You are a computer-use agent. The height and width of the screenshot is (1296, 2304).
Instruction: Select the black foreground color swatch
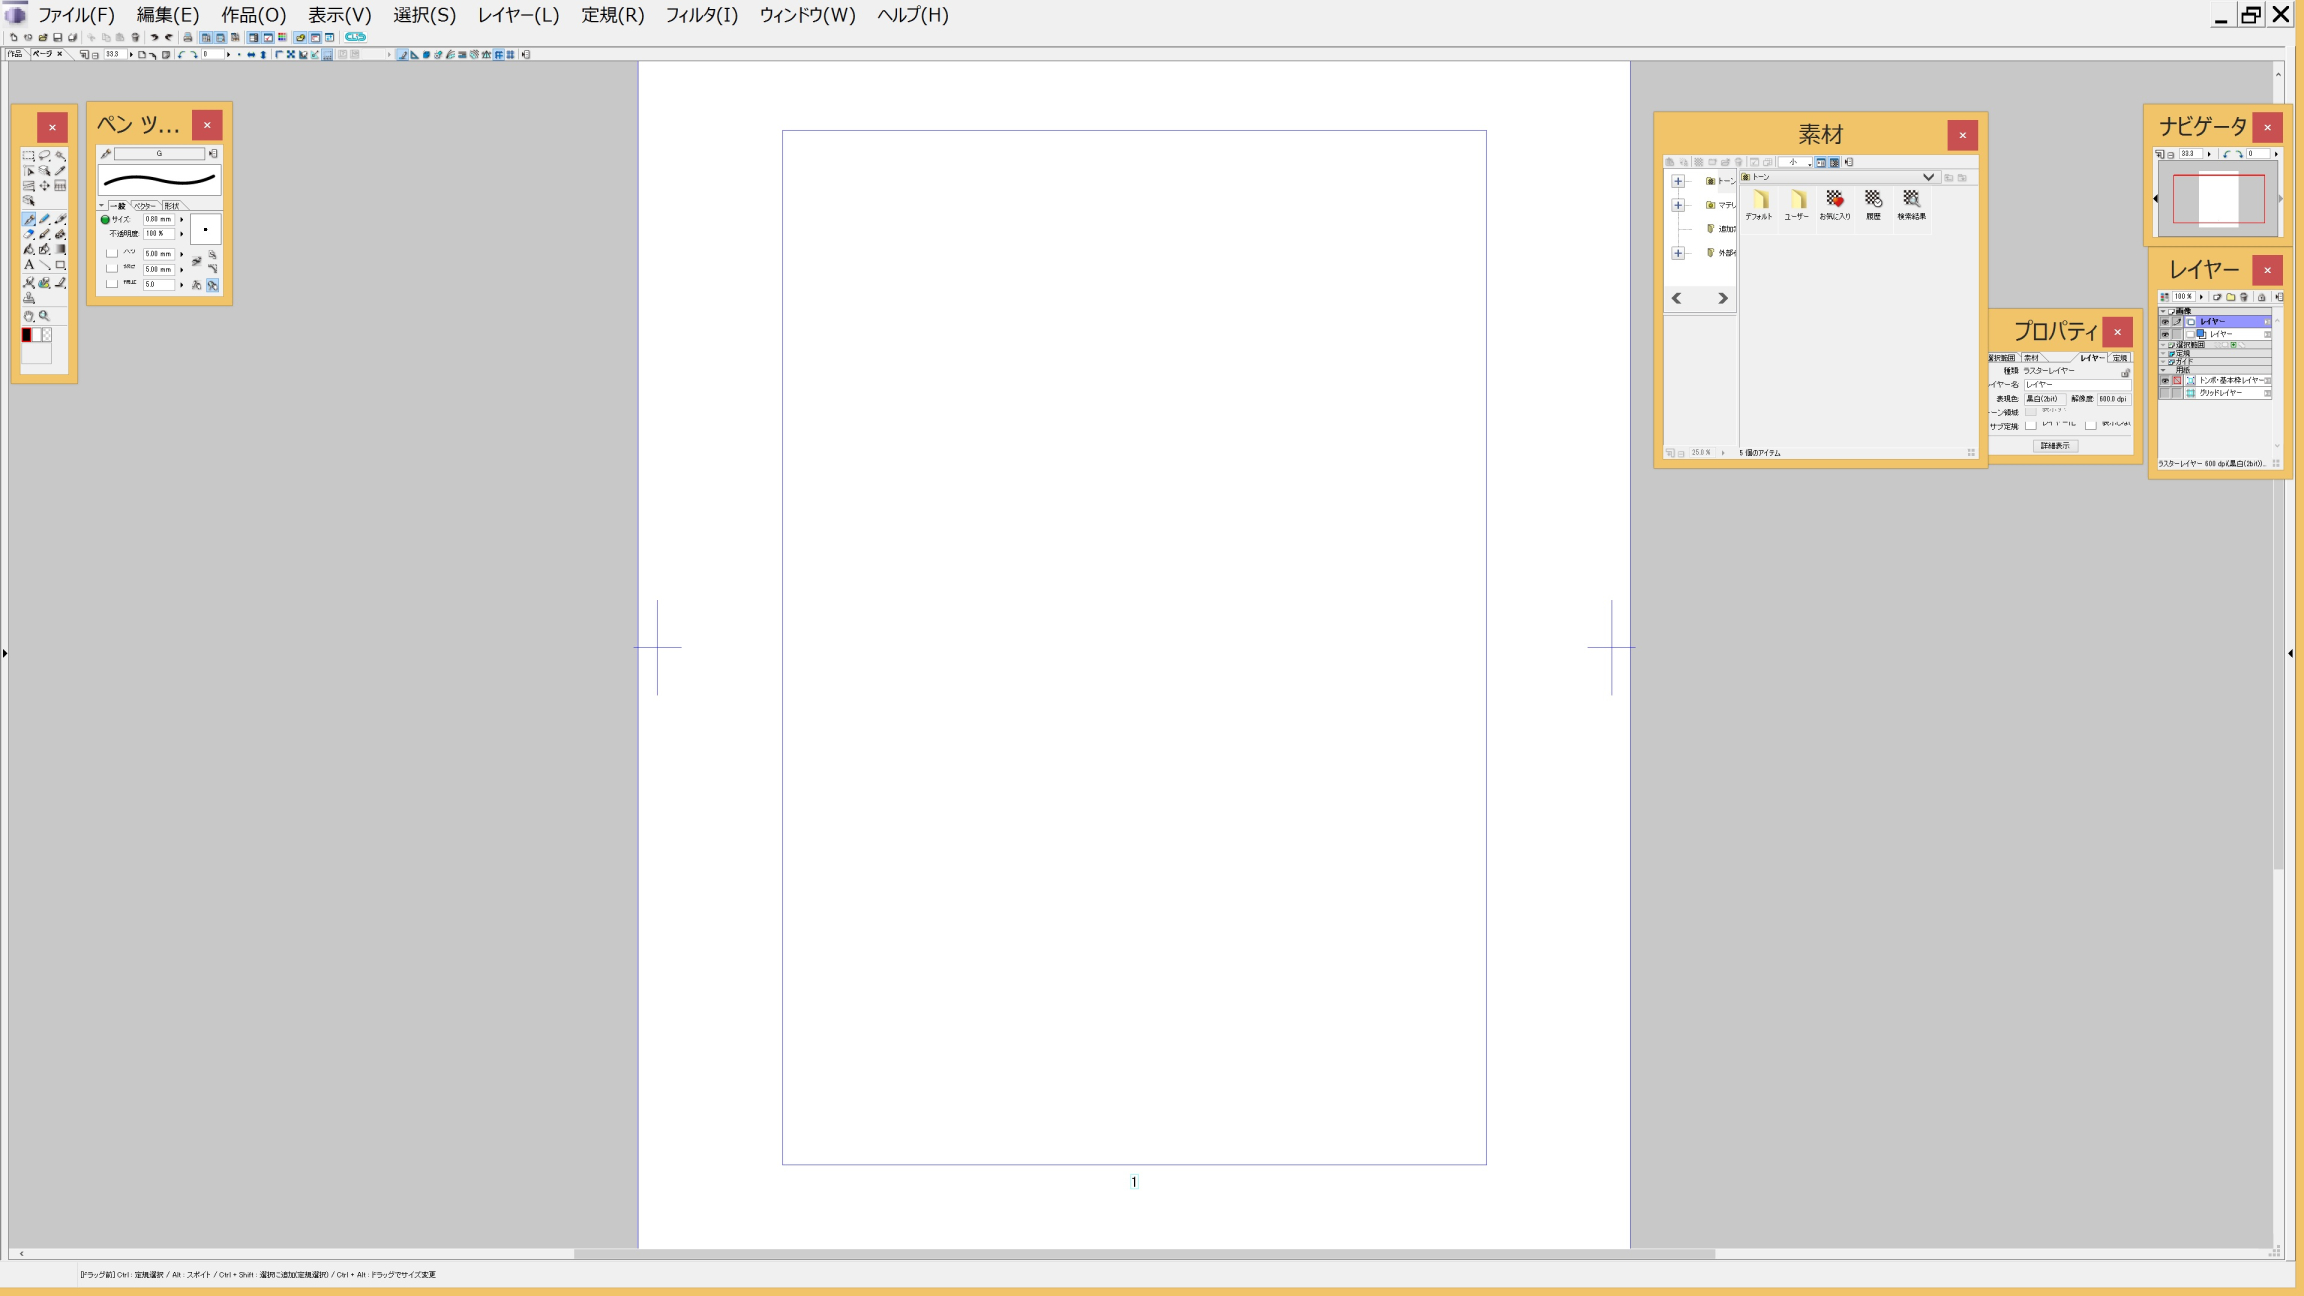click(26, 335)
